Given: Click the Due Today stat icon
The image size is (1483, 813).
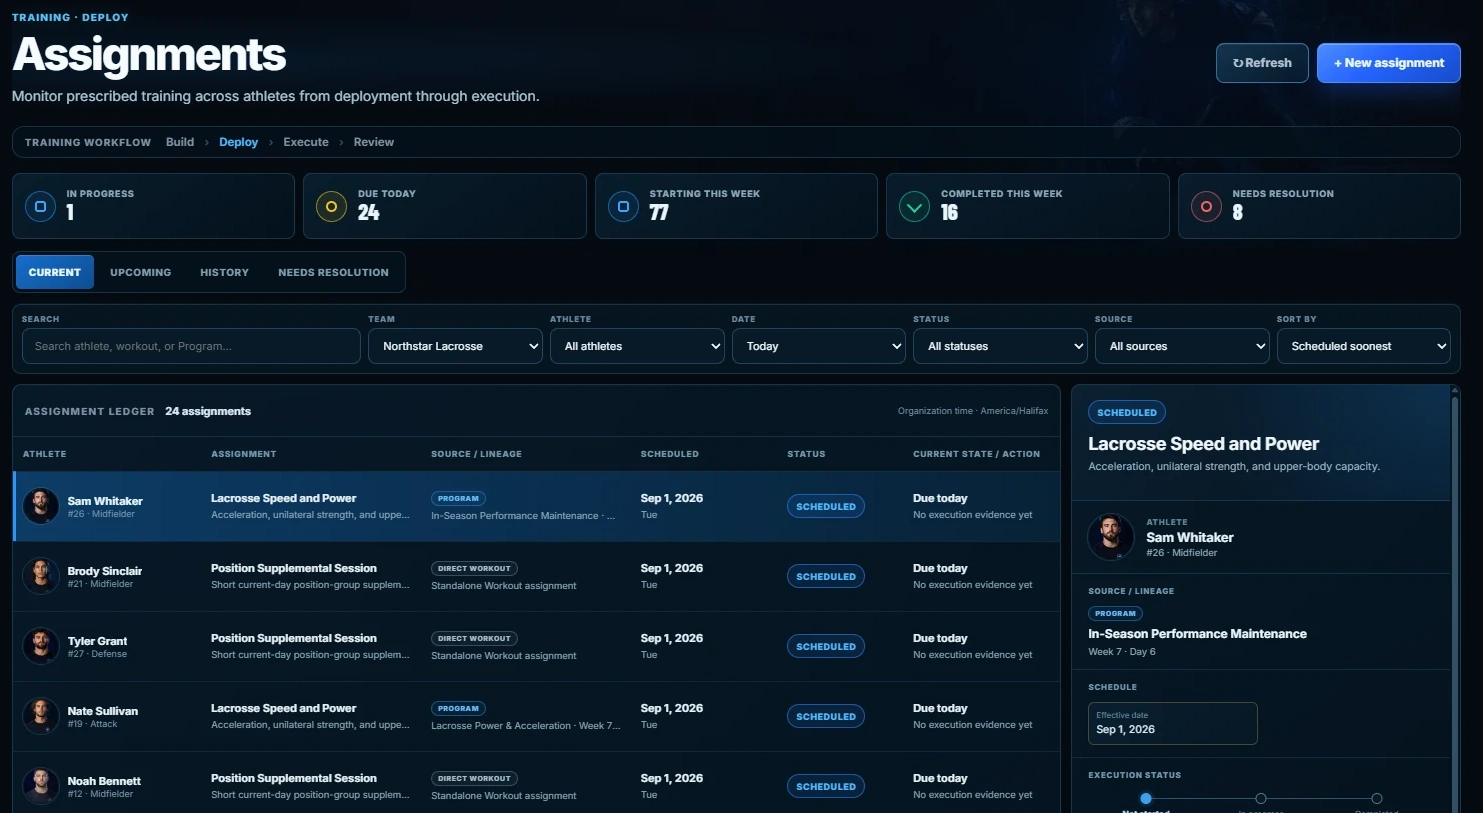Looking at the screenshot, I should pos(331,207).
